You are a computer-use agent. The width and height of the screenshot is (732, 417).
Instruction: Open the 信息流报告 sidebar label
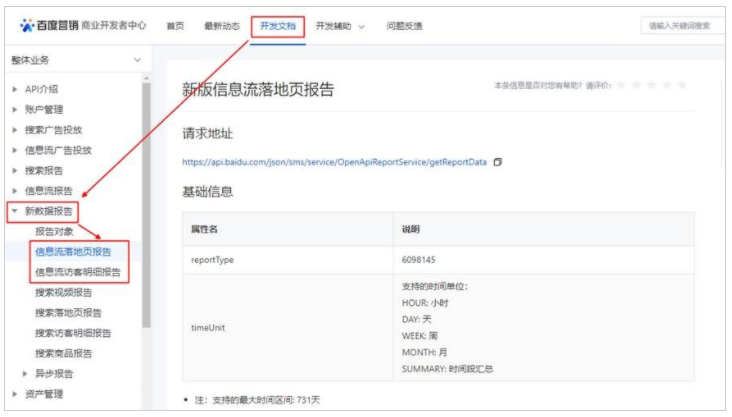coord(49,191)
